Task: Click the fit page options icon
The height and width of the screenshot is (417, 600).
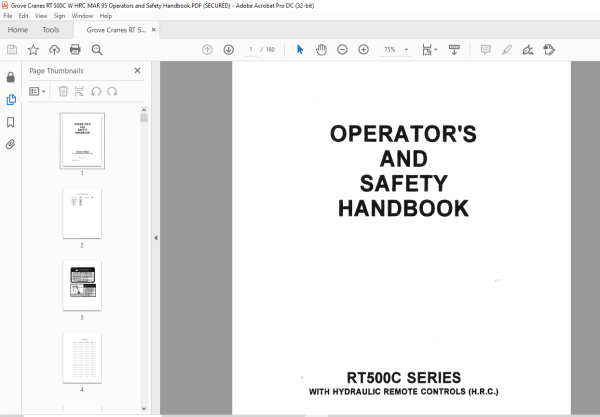Action: click(427, 50)
